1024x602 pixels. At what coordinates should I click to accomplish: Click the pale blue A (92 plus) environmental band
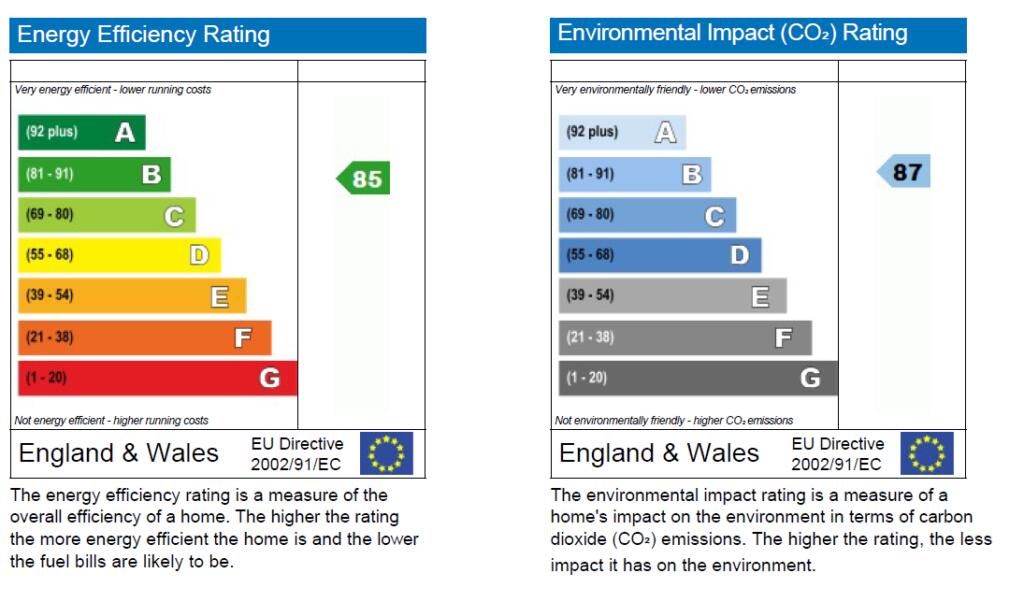click(622, 132)
